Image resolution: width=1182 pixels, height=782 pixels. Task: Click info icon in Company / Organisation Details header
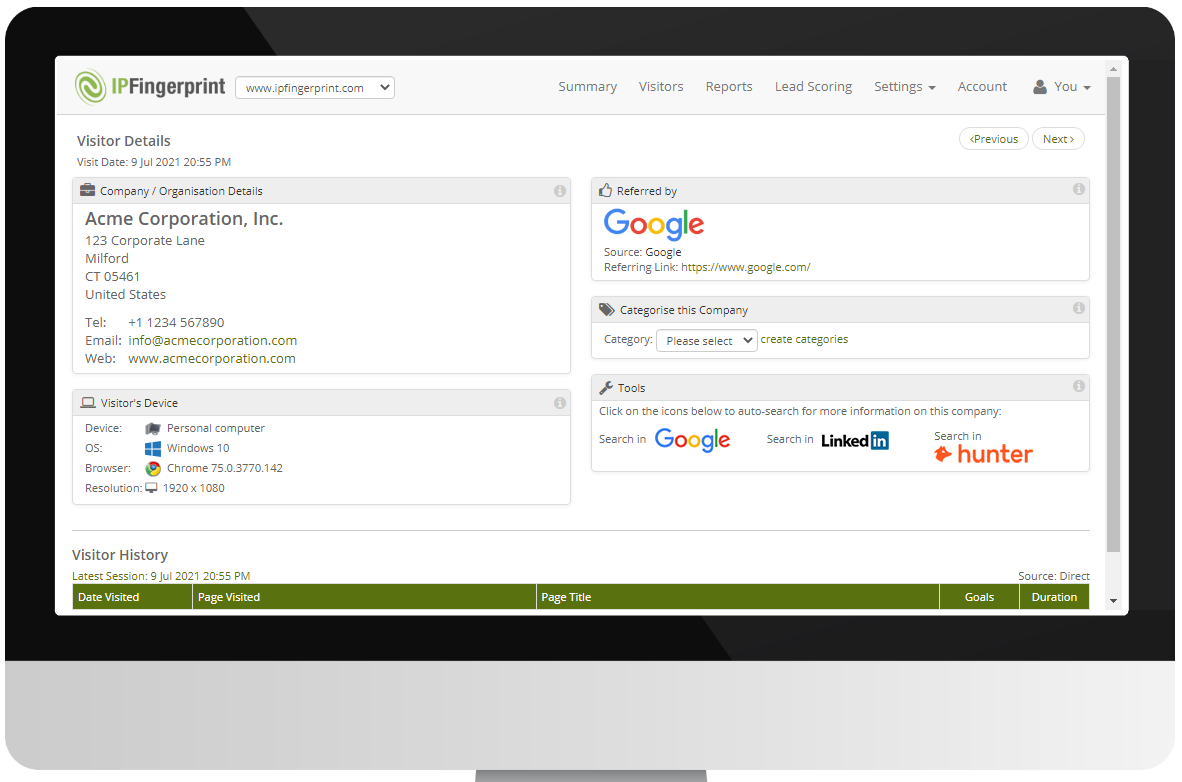(x=559, y=191)
